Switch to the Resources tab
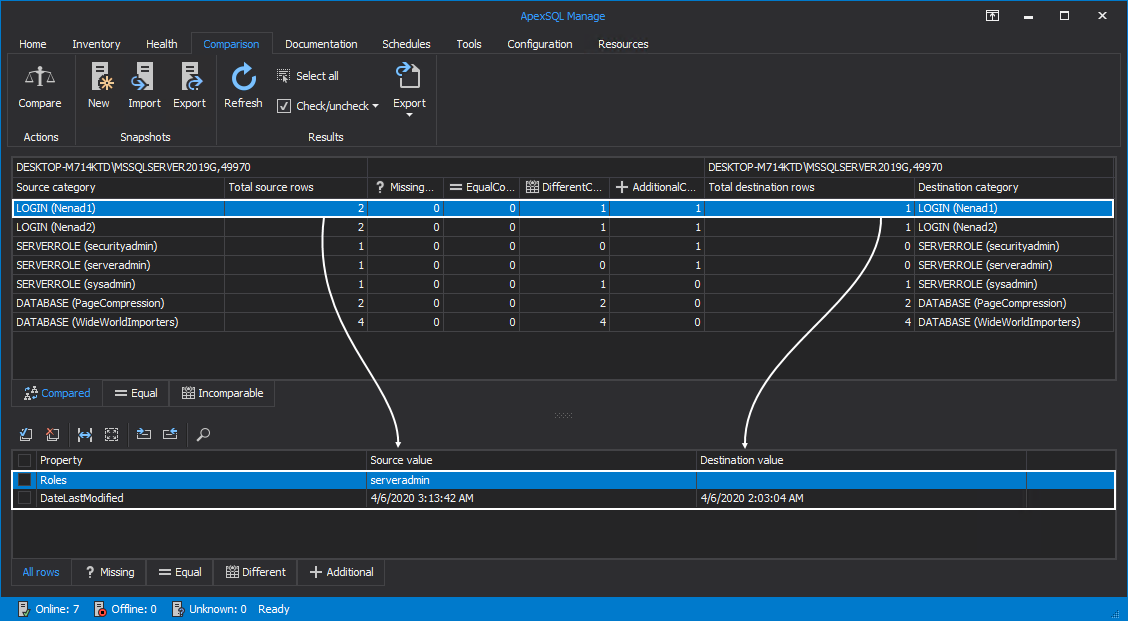Screen dimensions: 1128x621 pyautogui.click(x=623, y=44)
